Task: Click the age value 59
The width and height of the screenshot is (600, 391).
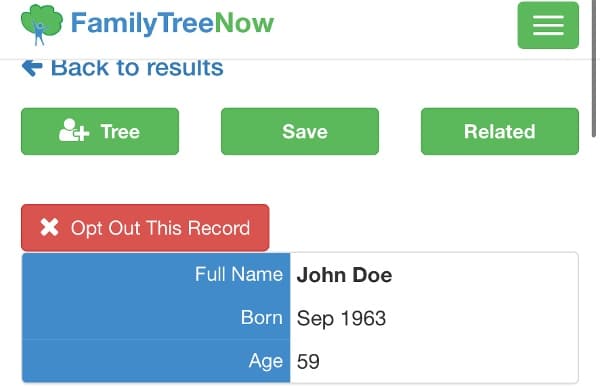Action: [308, 362]
